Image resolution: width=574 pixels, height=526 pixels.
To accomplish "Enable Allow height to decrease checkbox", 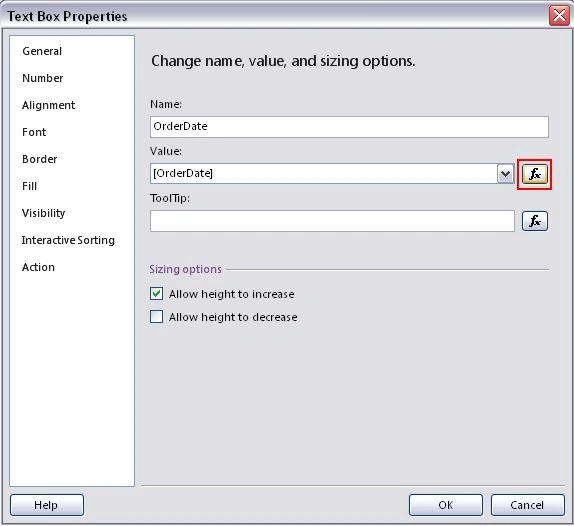I will [156, 317].
